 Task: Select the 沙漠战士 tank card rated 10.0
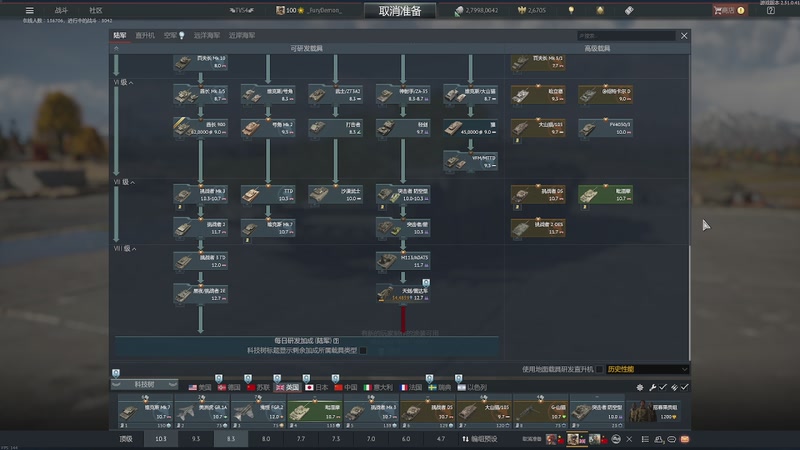pos(335,194)
